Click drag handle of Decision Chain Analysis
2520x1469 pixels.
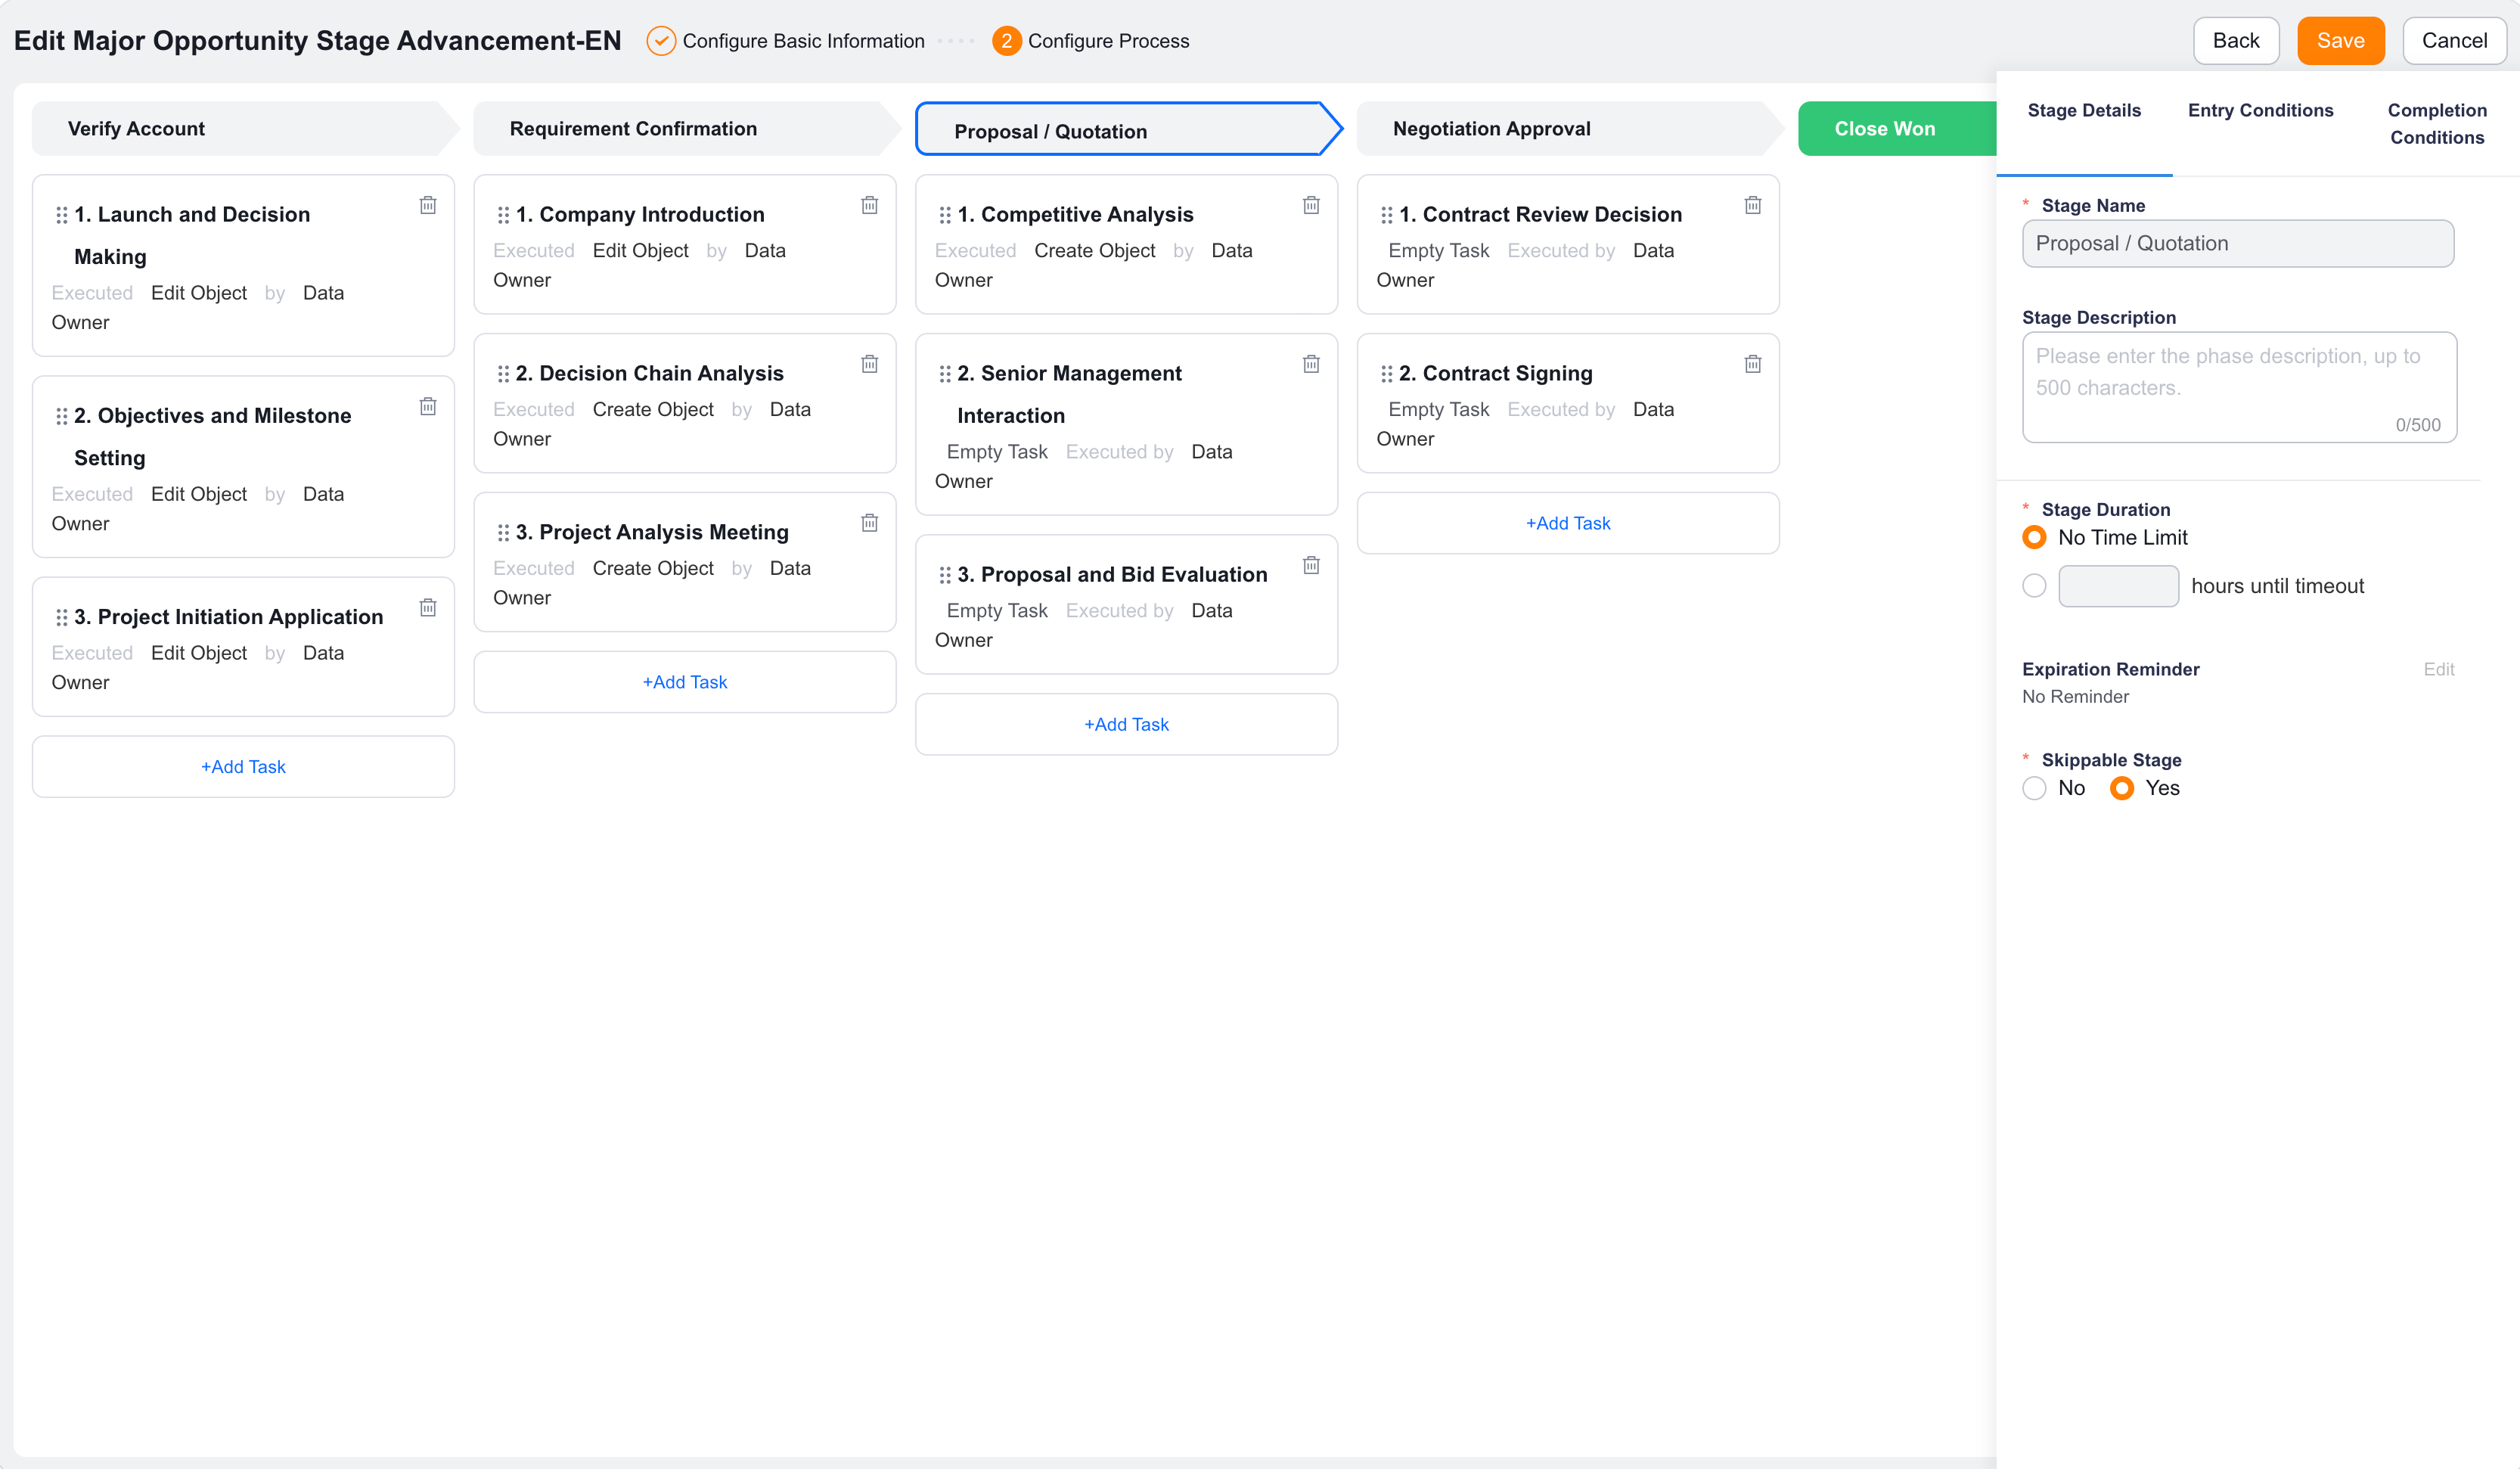(x=503, y=374)
